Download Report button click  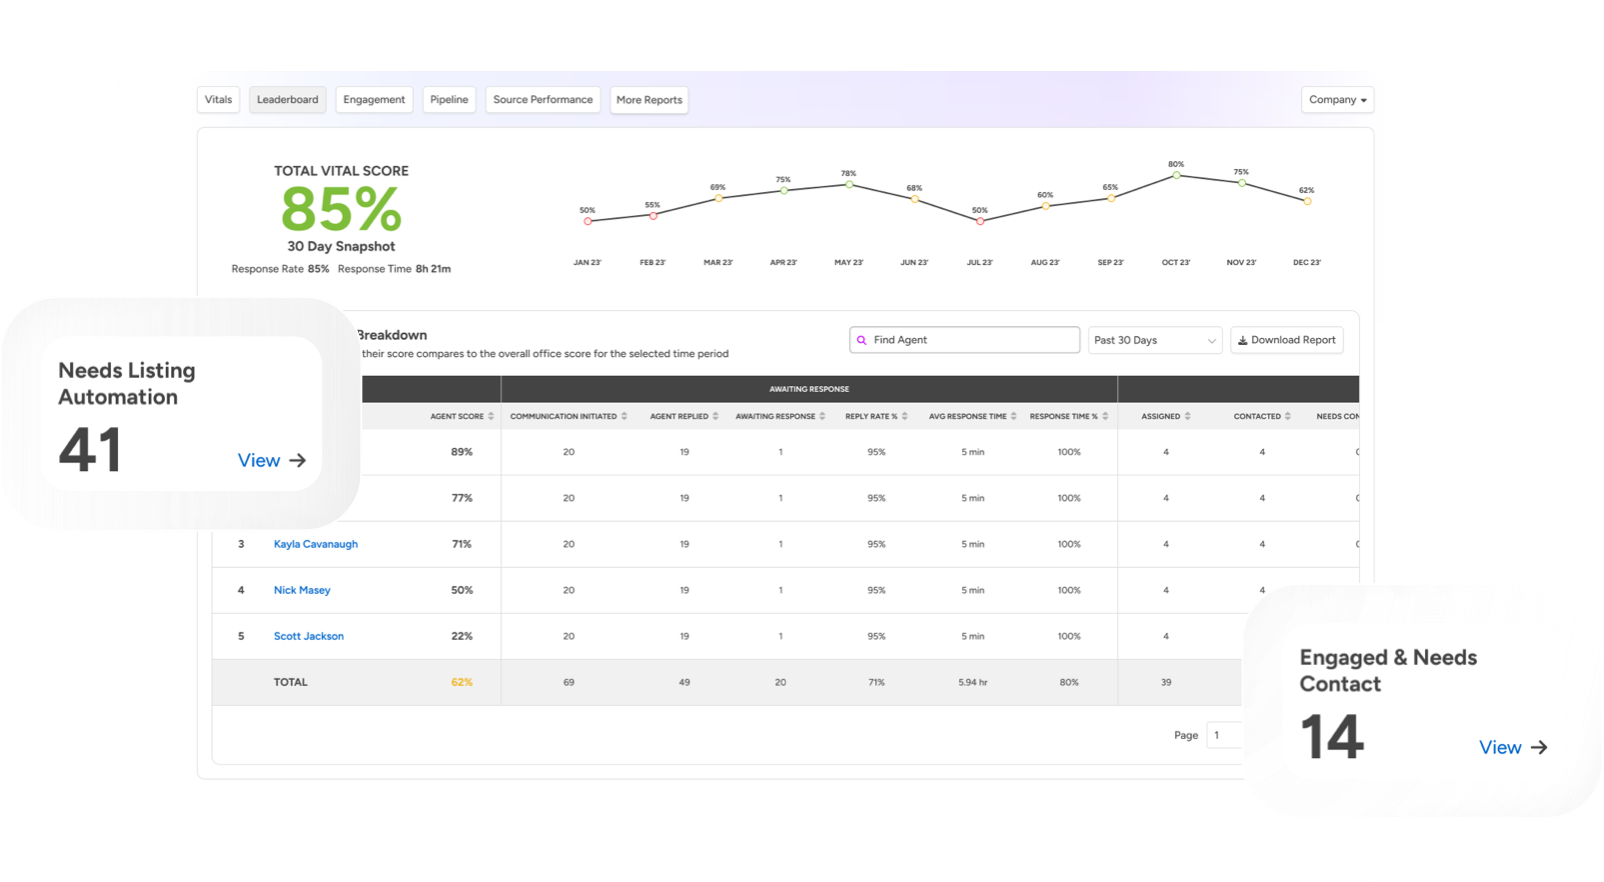(x=1286, y=340)
